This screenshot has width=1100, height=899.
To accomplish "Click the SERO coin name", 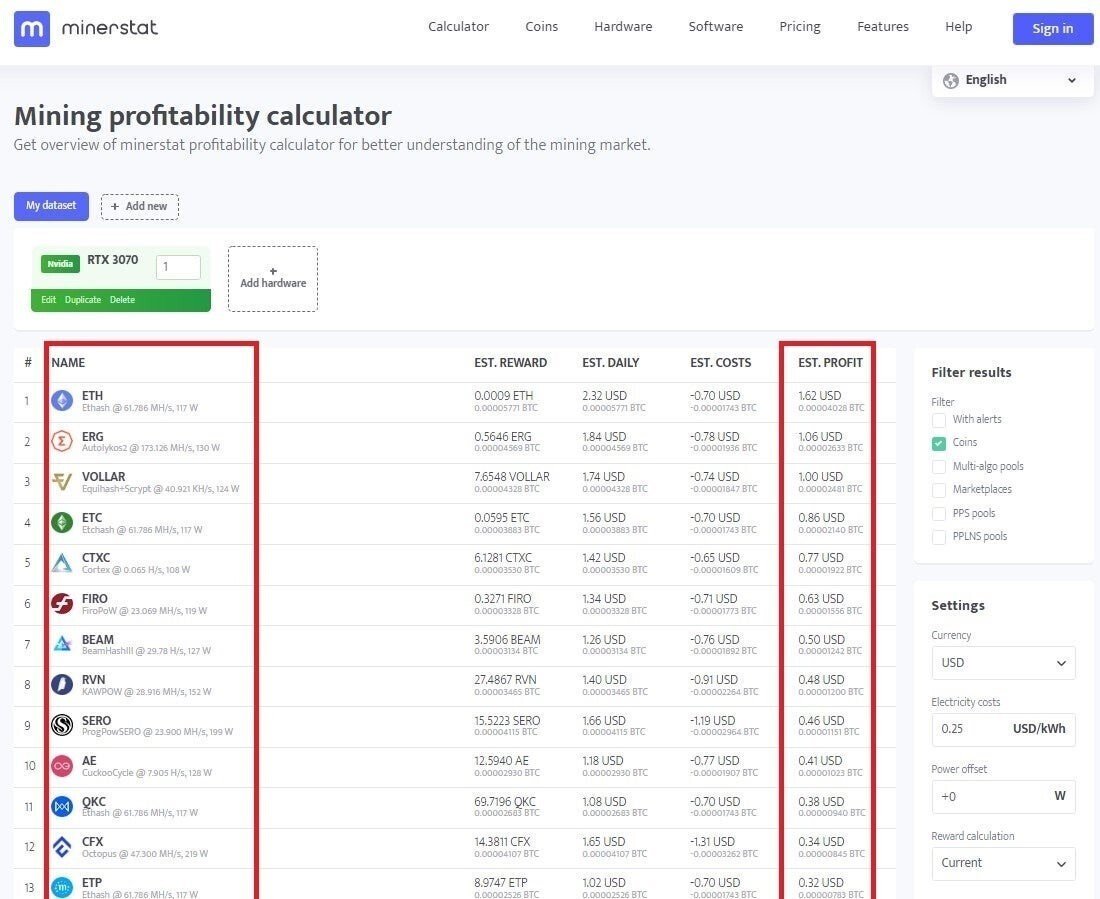I will pos(96,721).
